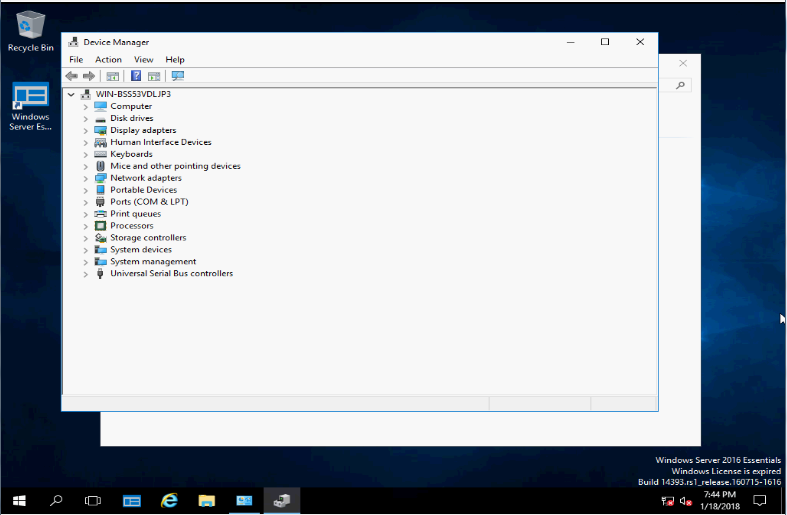The image size is (787, 515).
Task: Open Server Manager from the taskbar
Action: pos(132,501)
